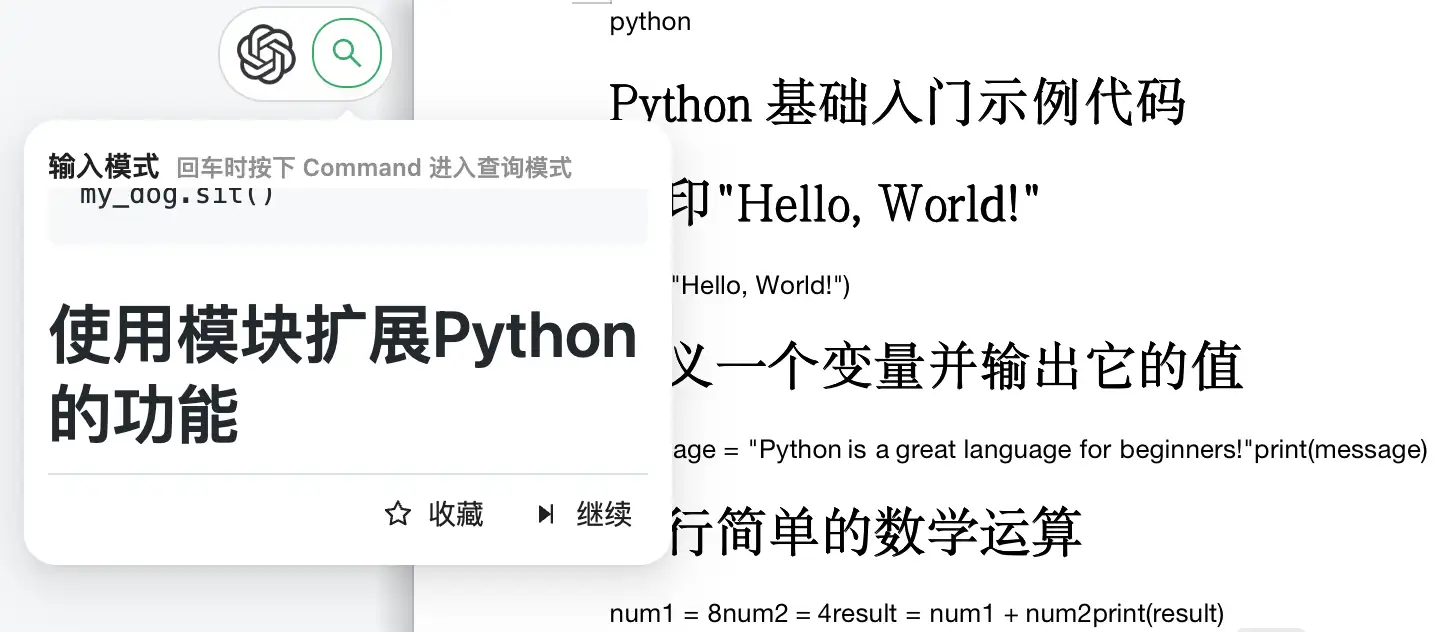The image size is (1438, 632).
Task: Click the 继续 continue button
Action: coord(585,514)
